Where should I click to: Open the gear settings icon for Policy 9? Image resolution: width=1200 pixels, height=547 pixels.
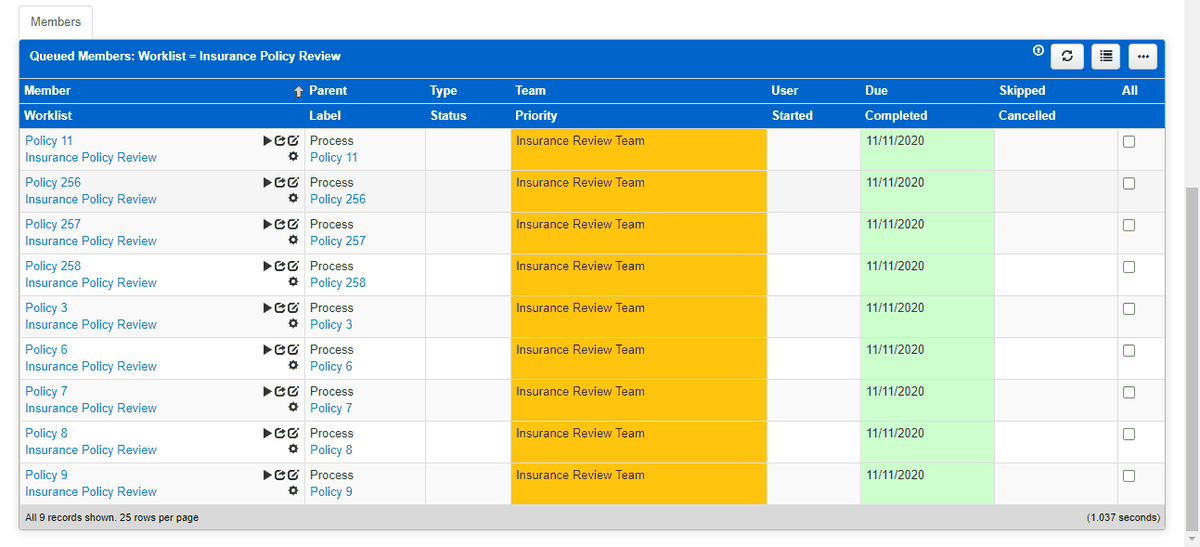293,491
